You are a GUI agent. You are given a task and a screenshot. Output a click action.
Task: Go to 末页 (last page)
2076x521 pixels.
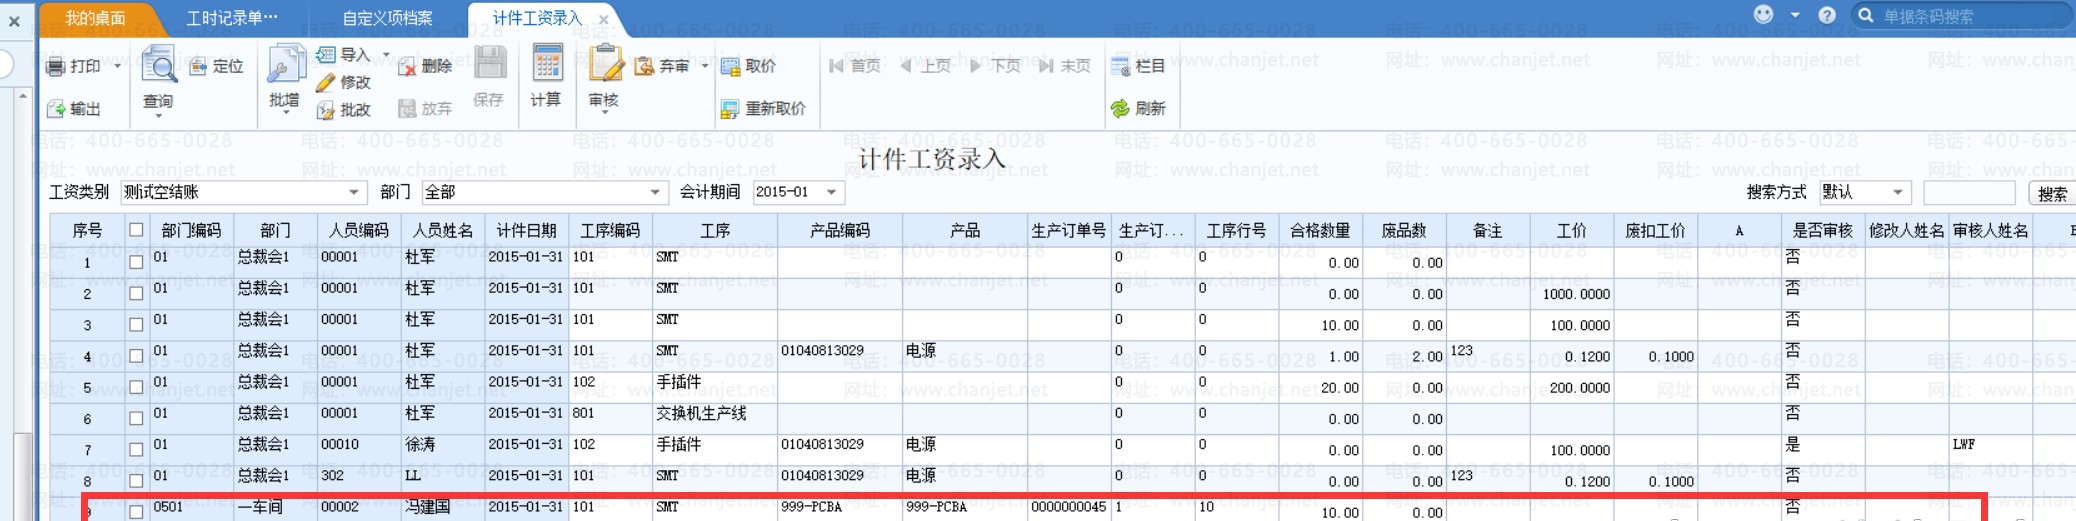click(x=1065, y=66)
